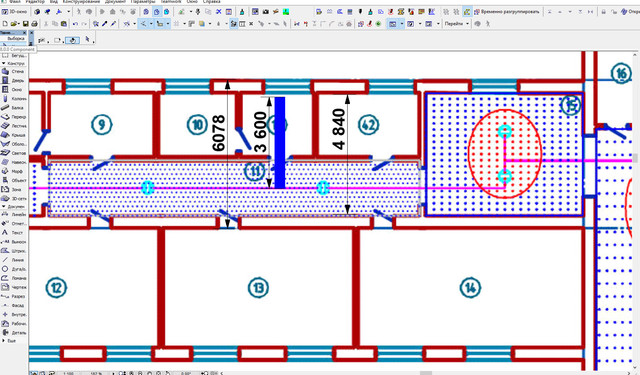640x375 pixels.
Task: Toggle the Suspend Groups highlighted icon
Action: click(x=467, y=12)
